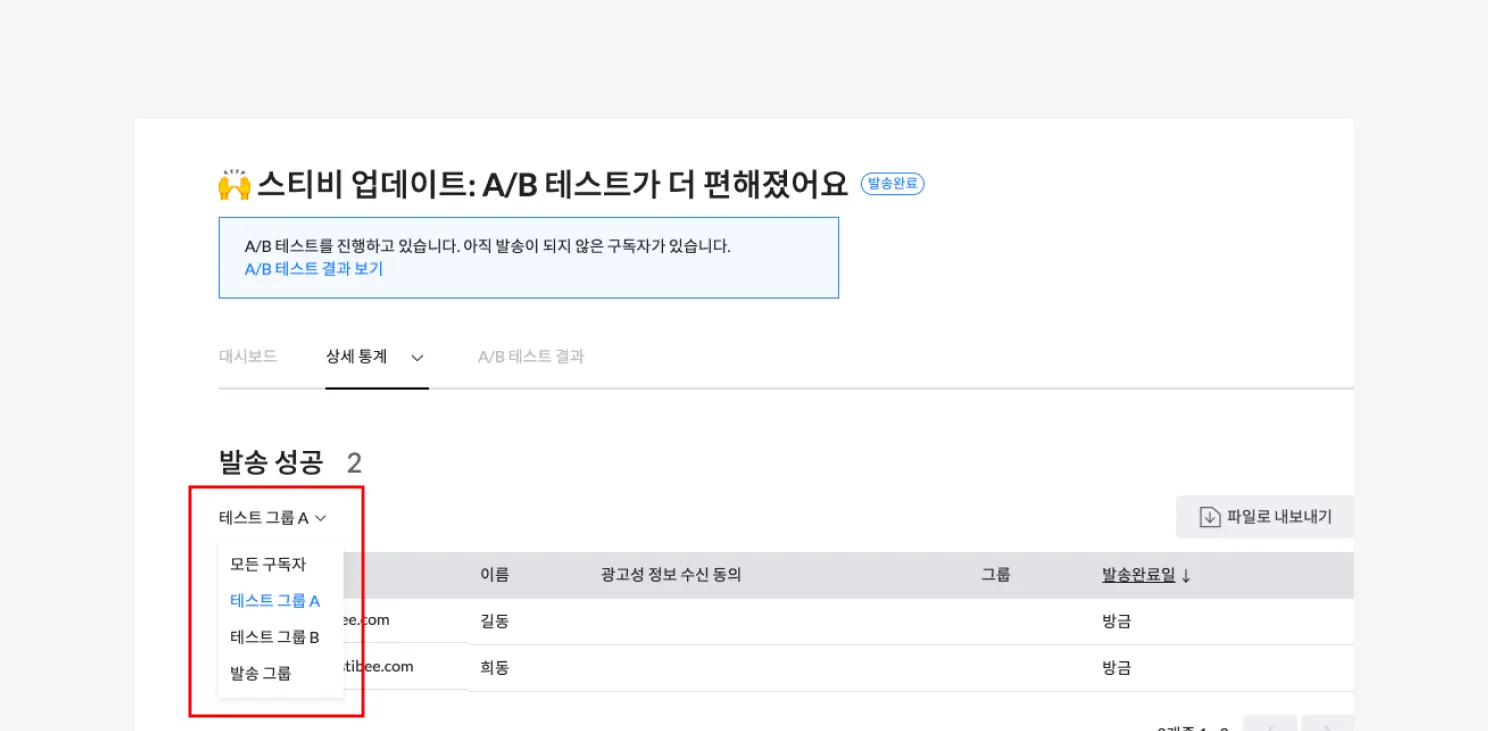Follow the A/B 테스트 결과 보기 link
Image resolution: width=1488 pixels, height=731 pixels.
(x=314, y=269)
